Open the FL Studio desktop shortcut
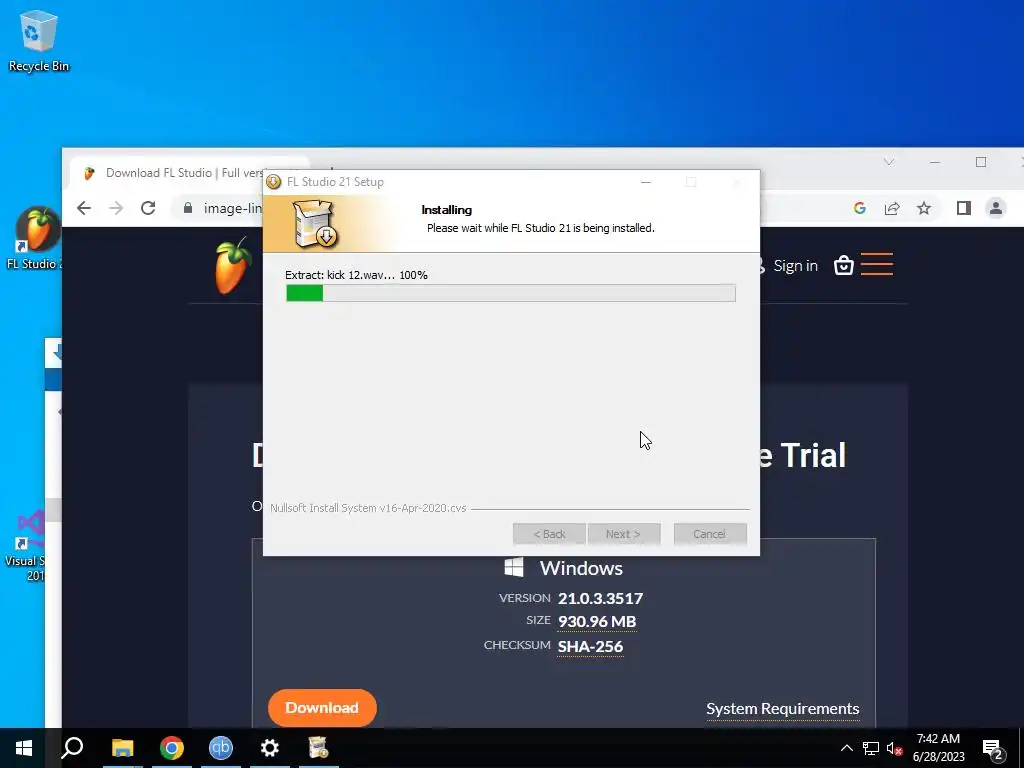The image size is (1024, 768). (36, 238)
